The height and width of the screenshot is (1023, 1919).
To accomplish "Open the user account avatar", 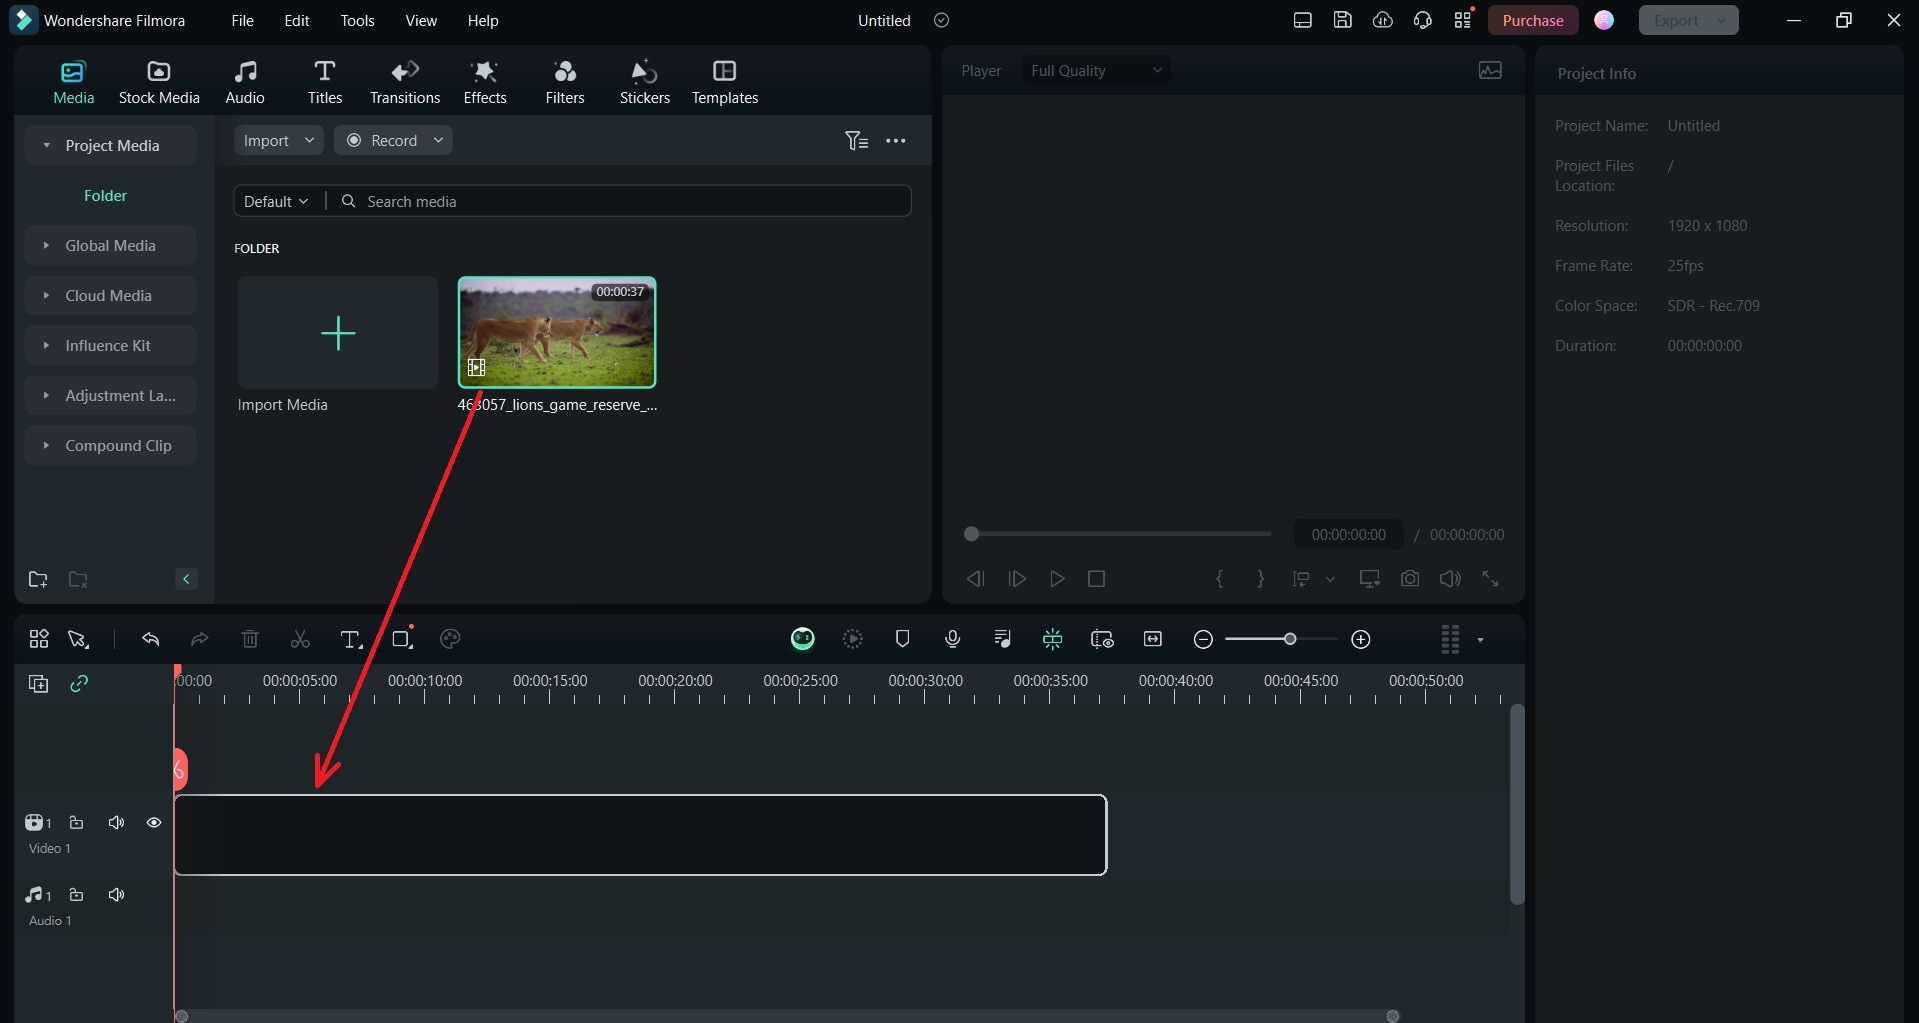I will coord(1604,20).
